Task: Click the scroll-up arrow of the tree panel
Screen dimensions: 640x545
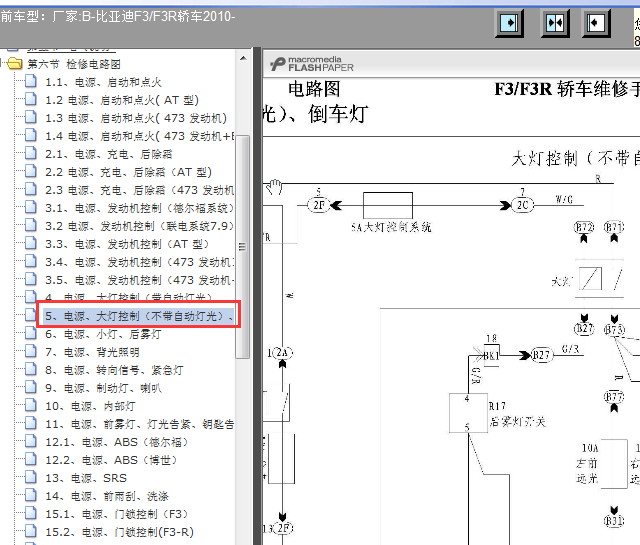Action: (243, 58)
